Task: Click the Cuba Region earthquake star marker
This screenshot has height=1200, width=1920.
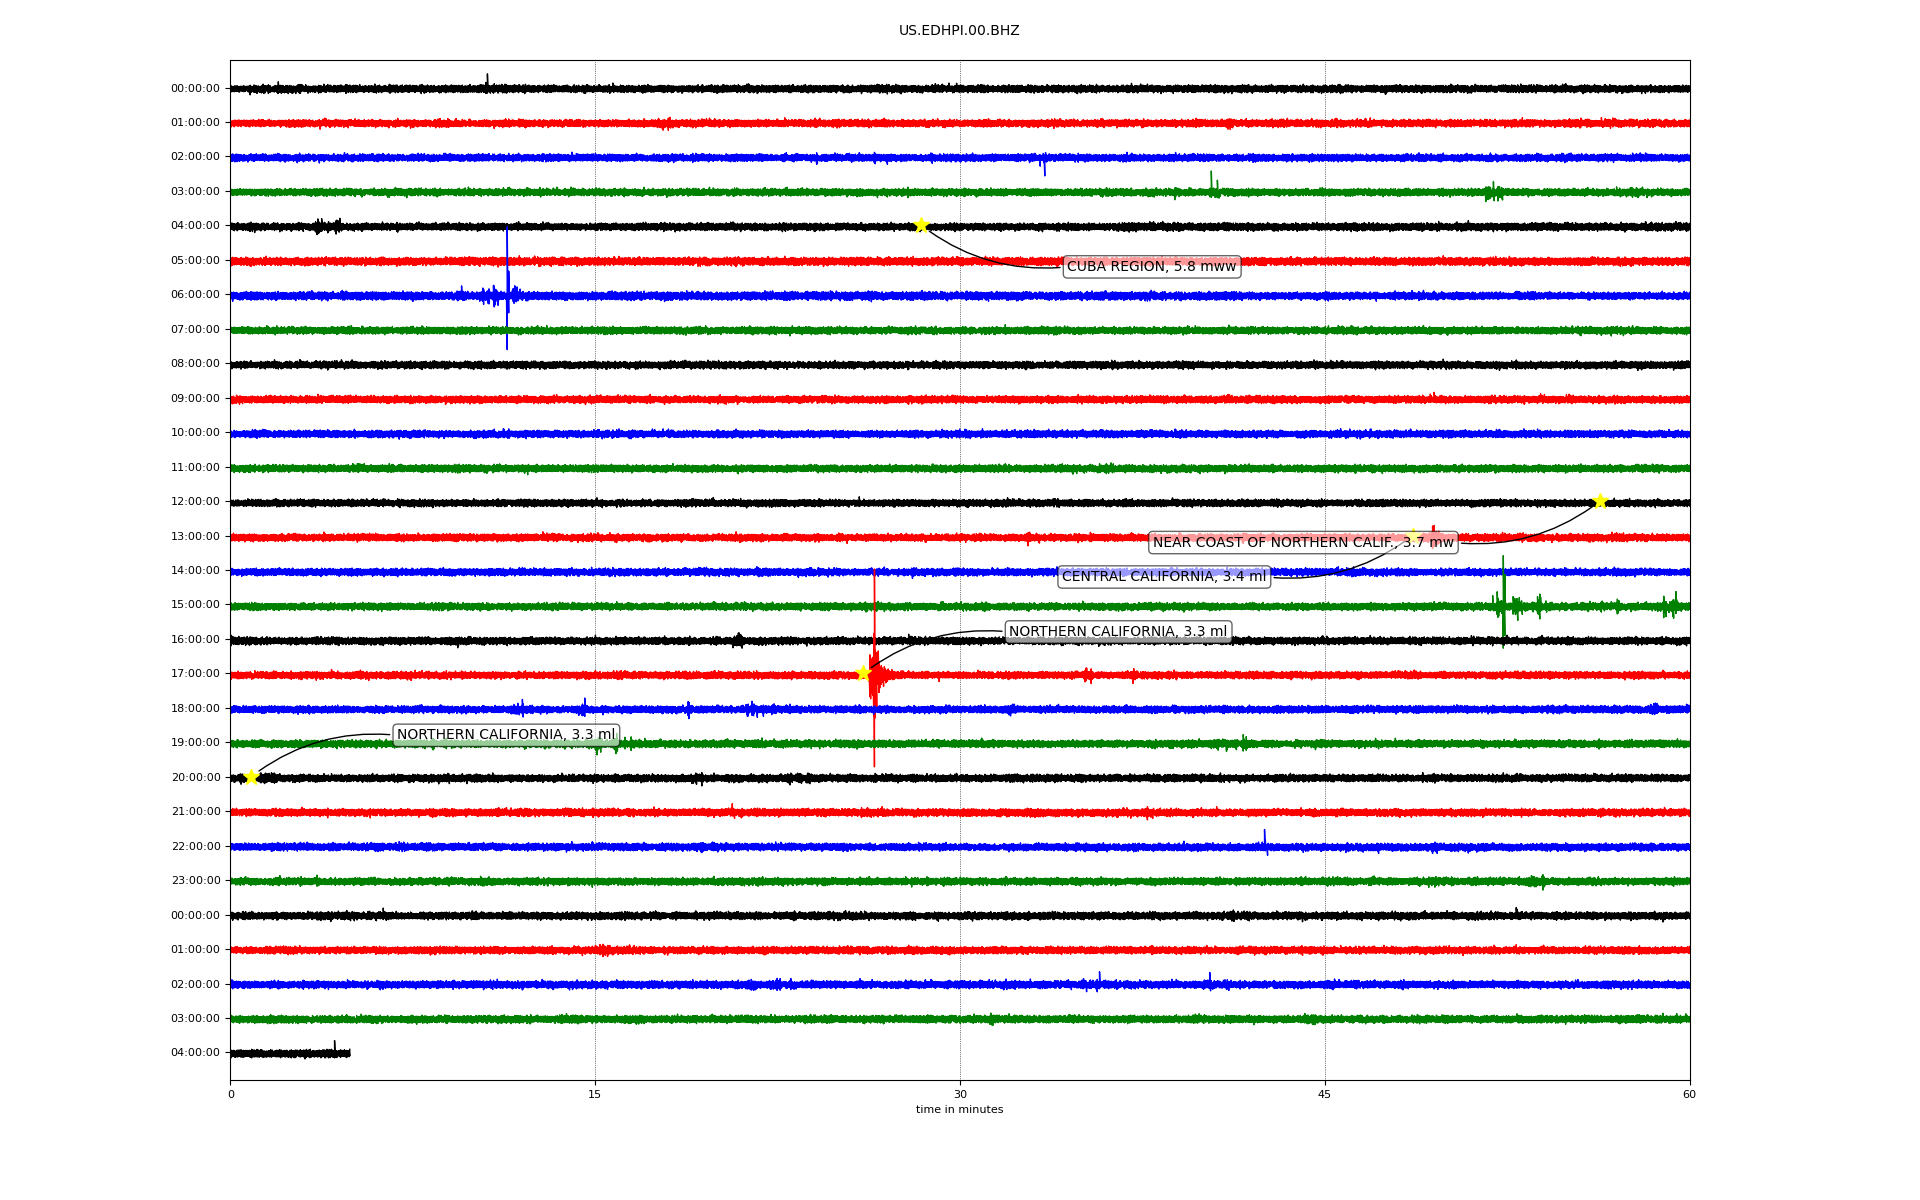Action: click(921, 225)
